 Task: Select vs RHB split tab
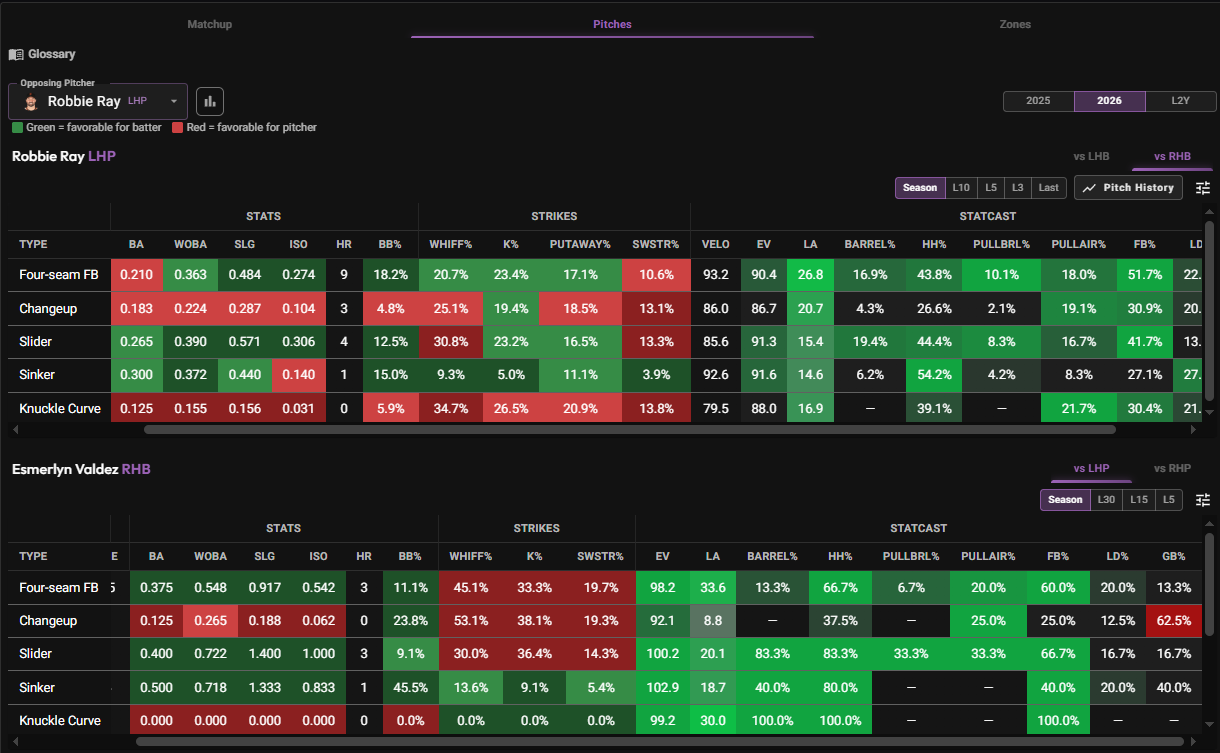click(x=1172, y=156)
